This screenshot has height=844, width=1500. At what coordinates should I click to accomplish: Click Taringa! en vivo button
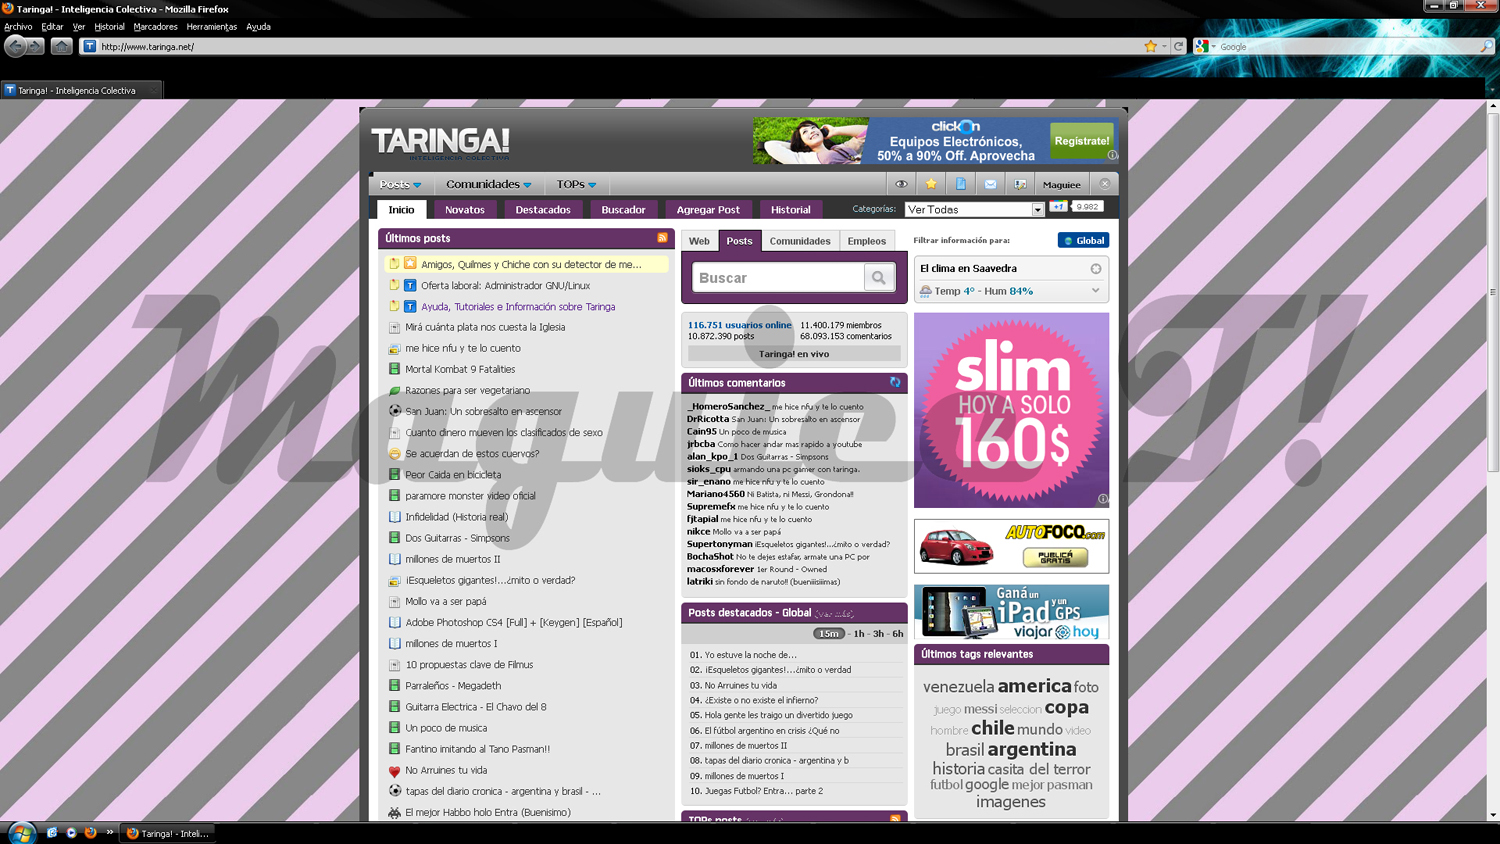coord(794,353)
